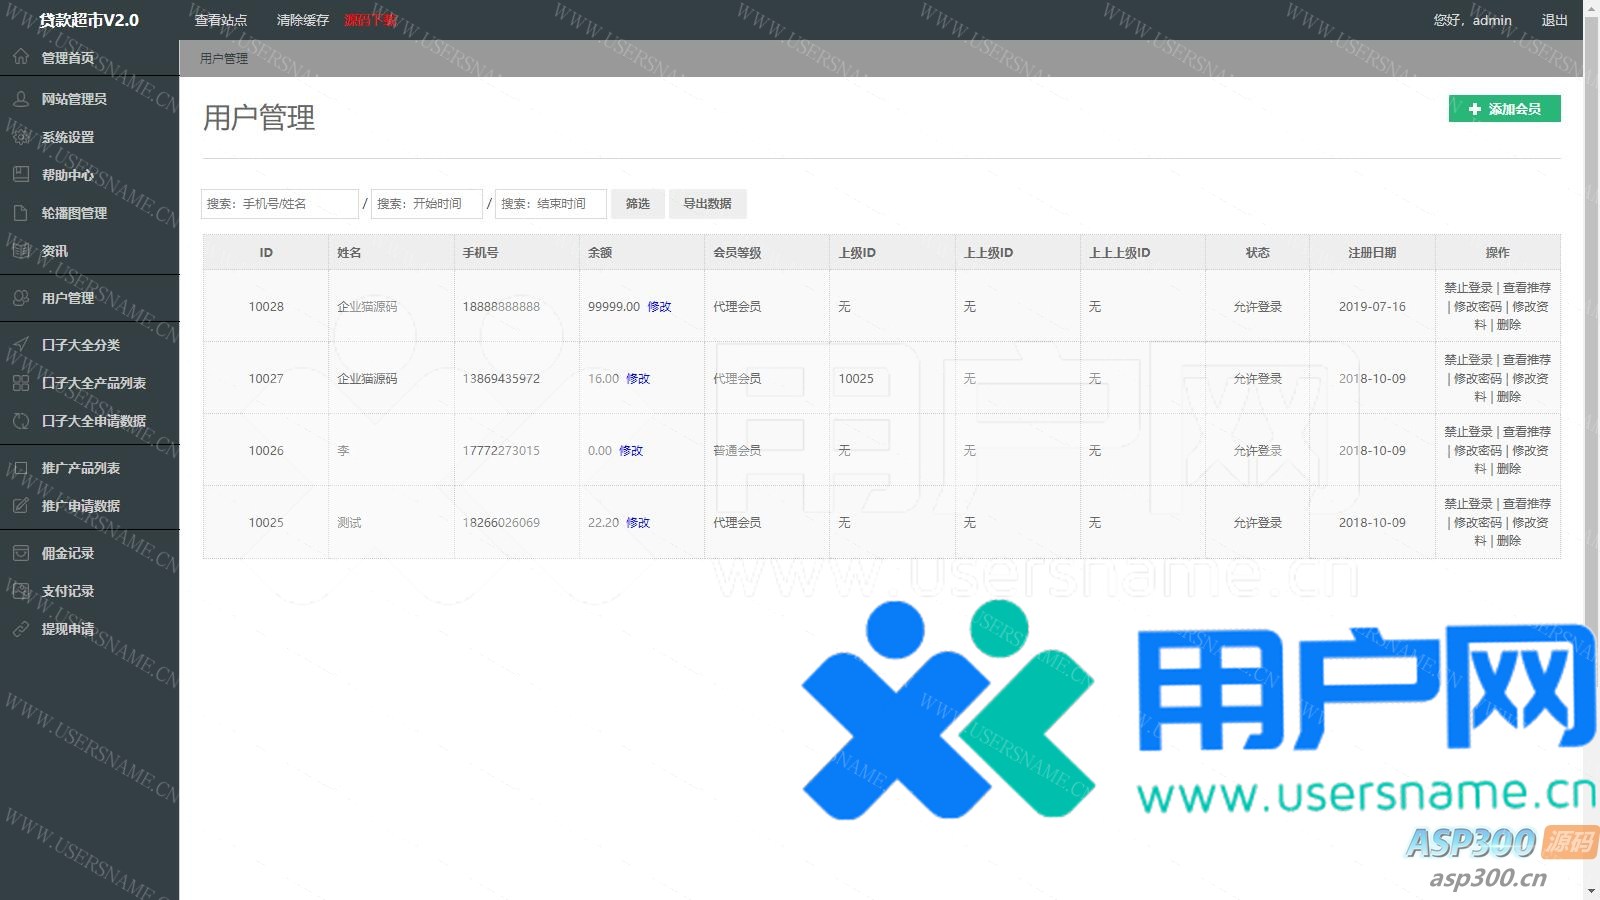Open 查看站点 in the top bar
Viewport: 1600px width, 900px height.
(221, 20)
